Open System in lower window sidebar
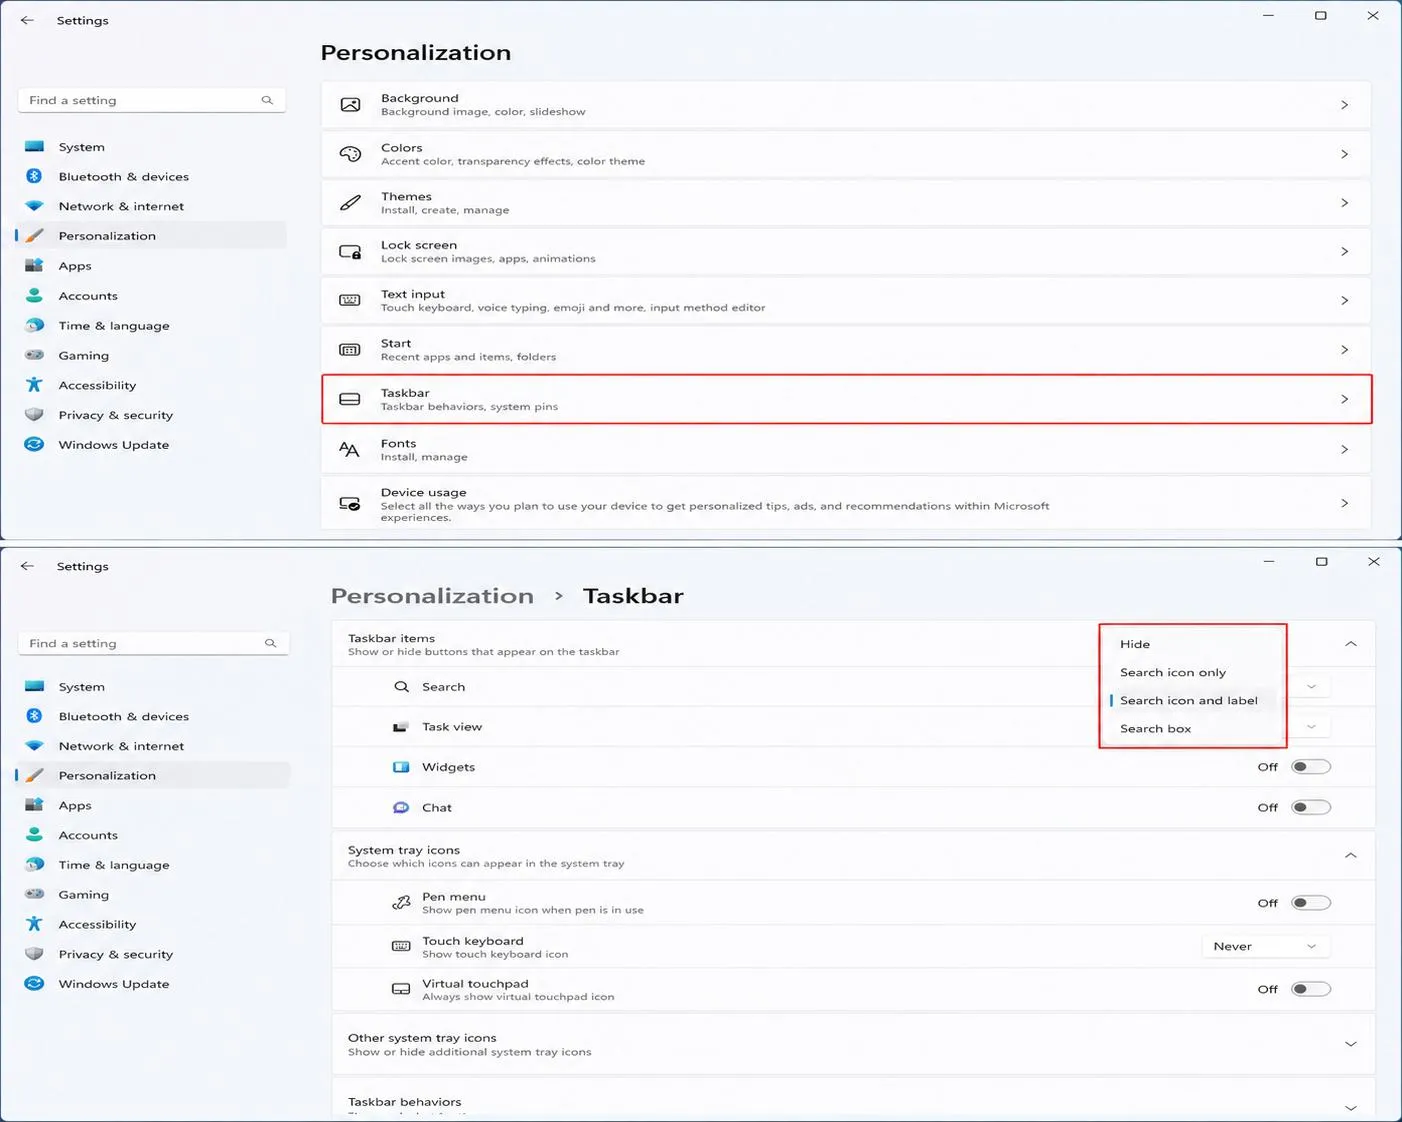This screenshot has width=1402, height=1122. 153,687
